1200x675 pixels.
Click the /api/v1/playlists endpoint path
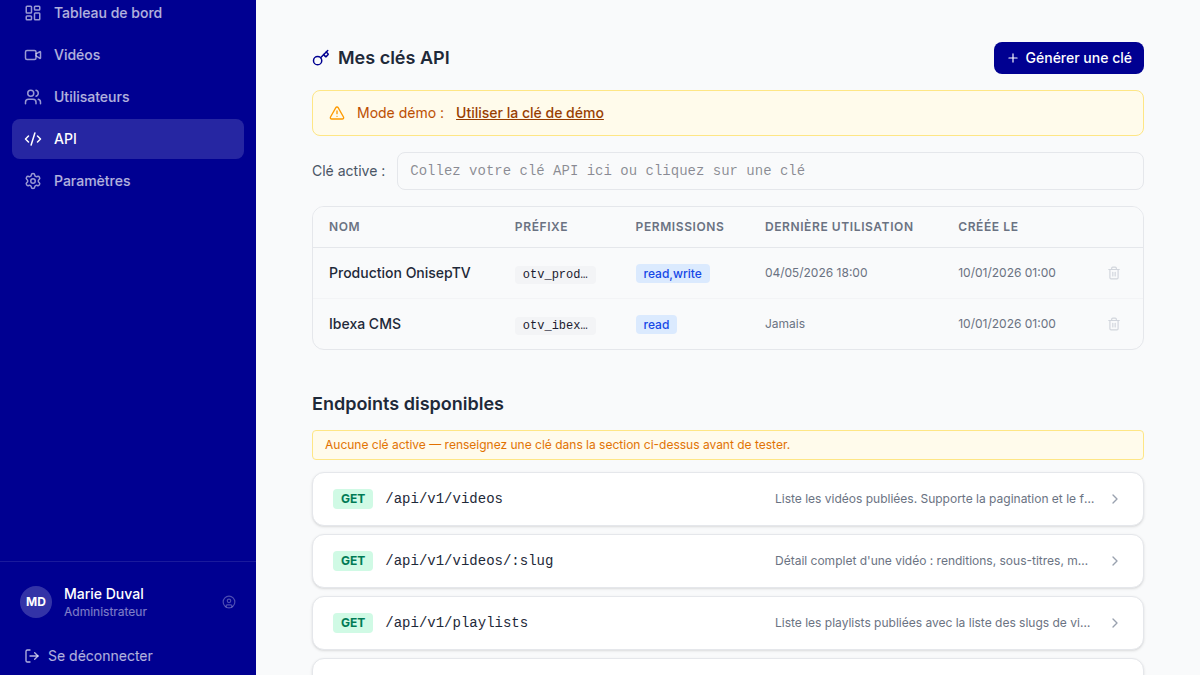457,623
